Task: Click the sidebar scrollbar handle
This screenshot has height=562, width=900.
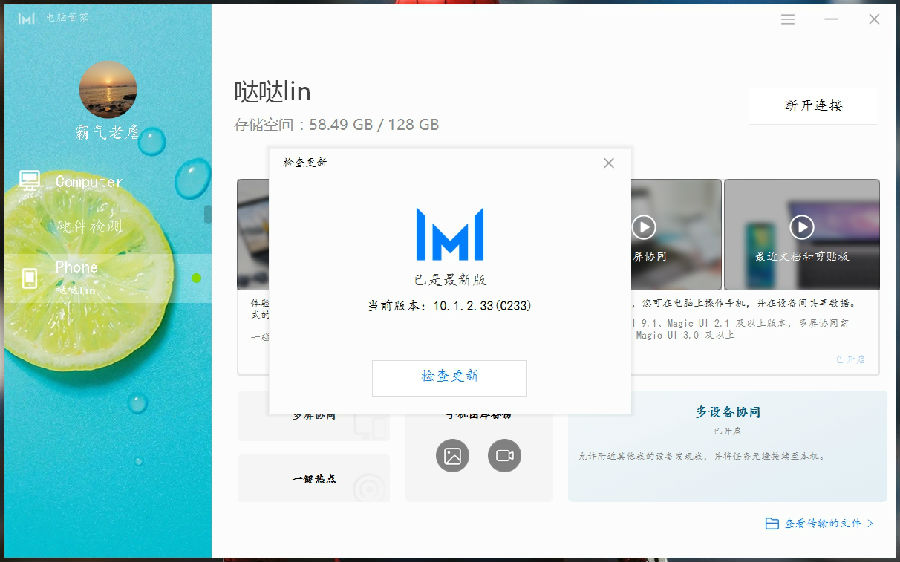Action: click(x=208, y=214)
